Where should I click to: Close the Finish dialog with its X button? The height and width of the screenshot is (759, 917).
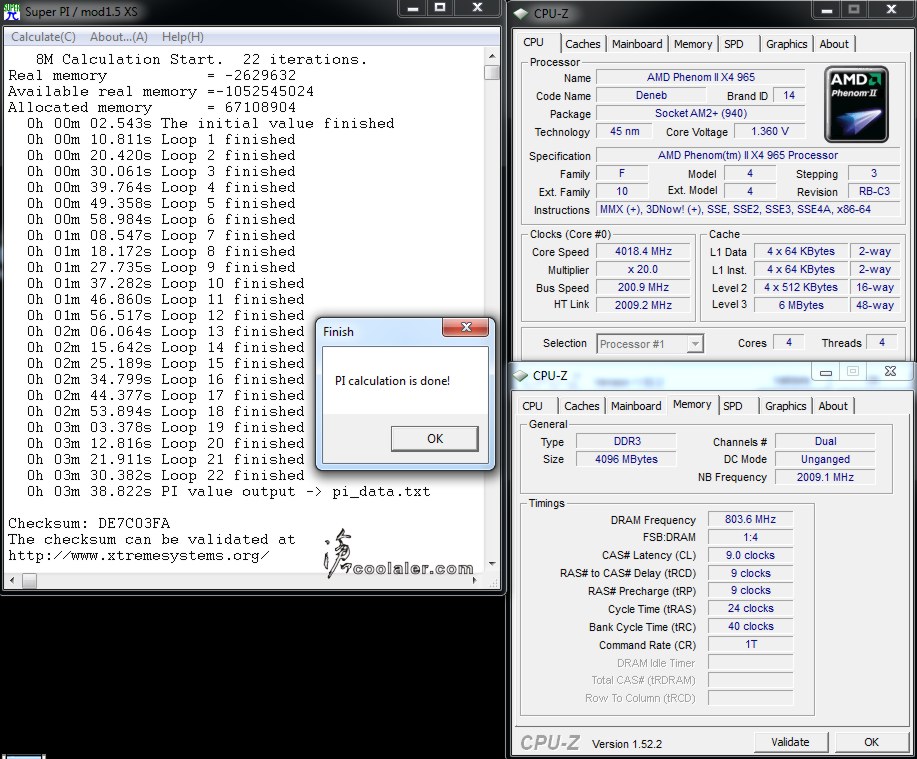click(x=466, y=327)
